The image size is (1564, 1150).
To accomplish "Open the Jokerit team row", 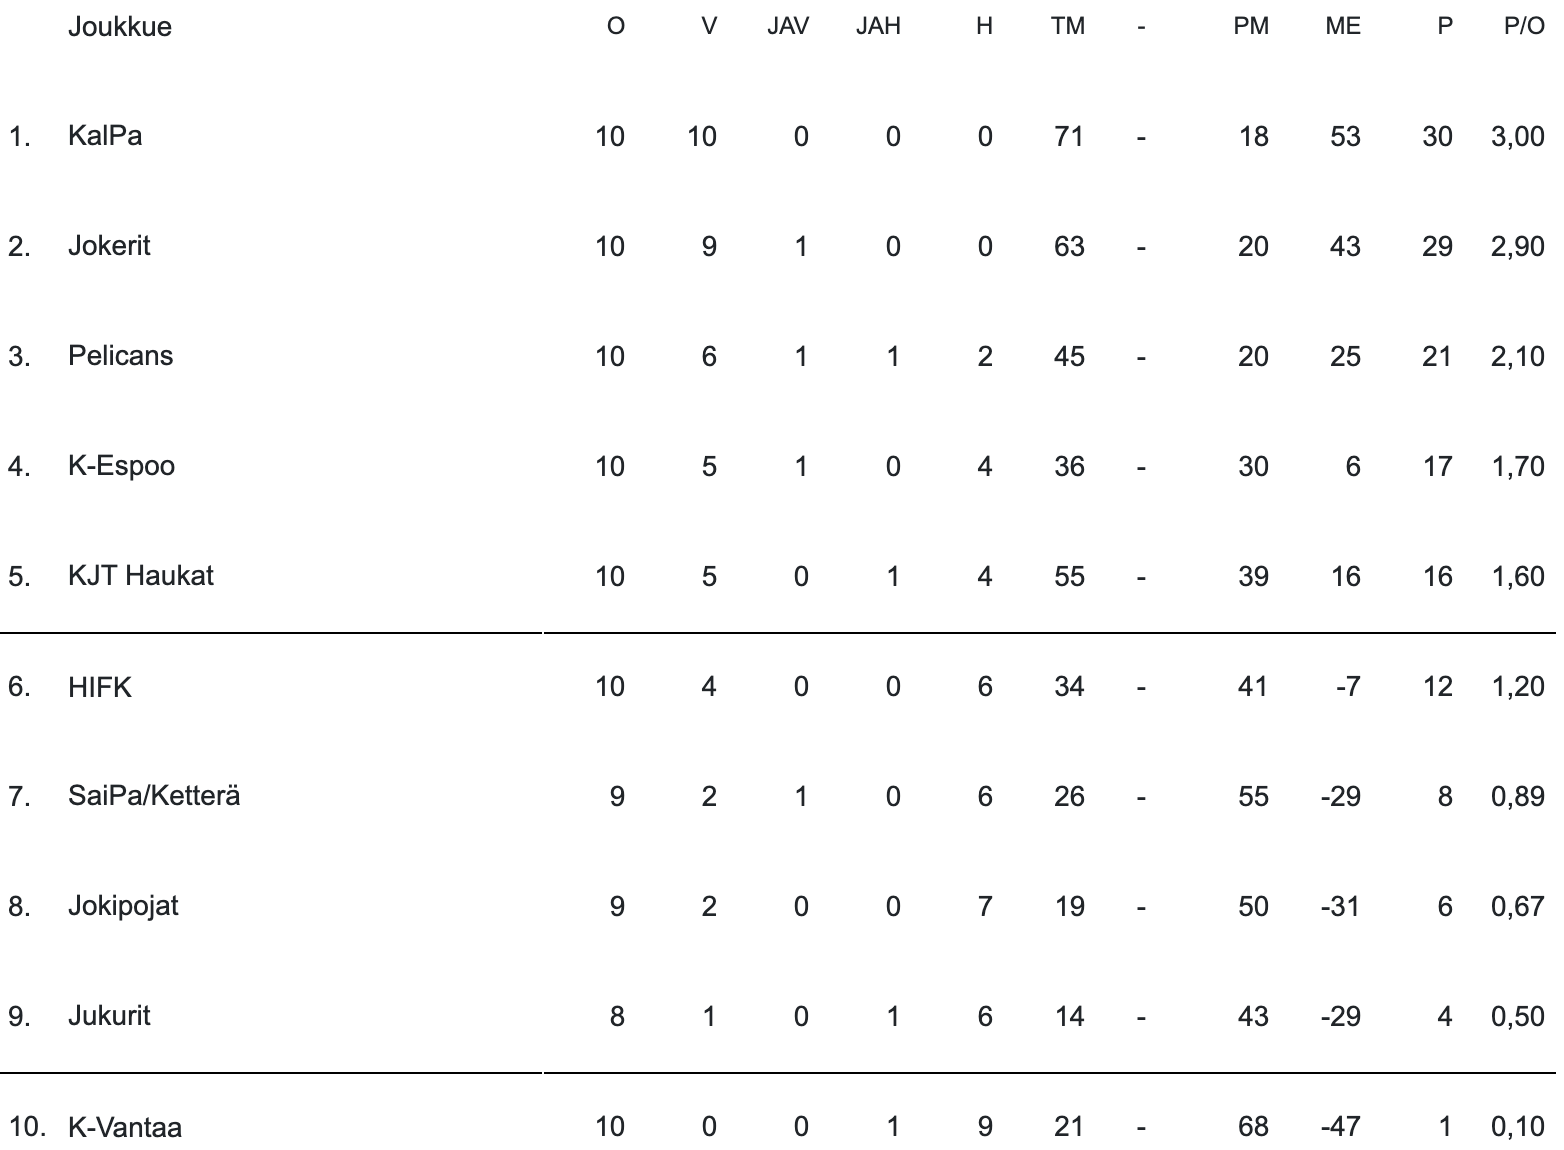I will click(109, 245).
